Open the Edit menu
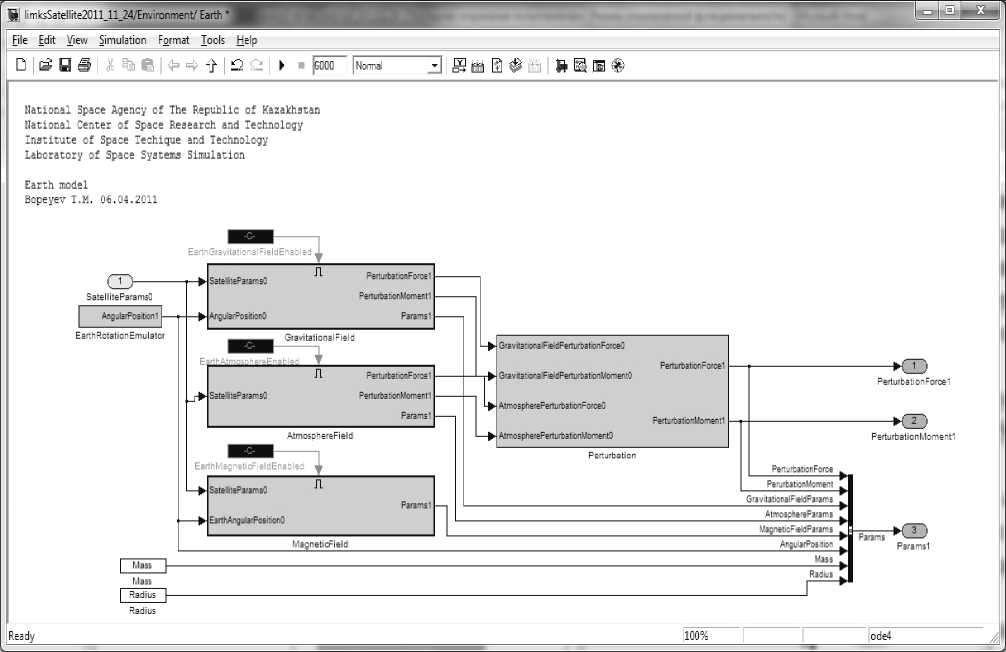The height and width of the screenshot is (652, 1006). coord(47,40)
